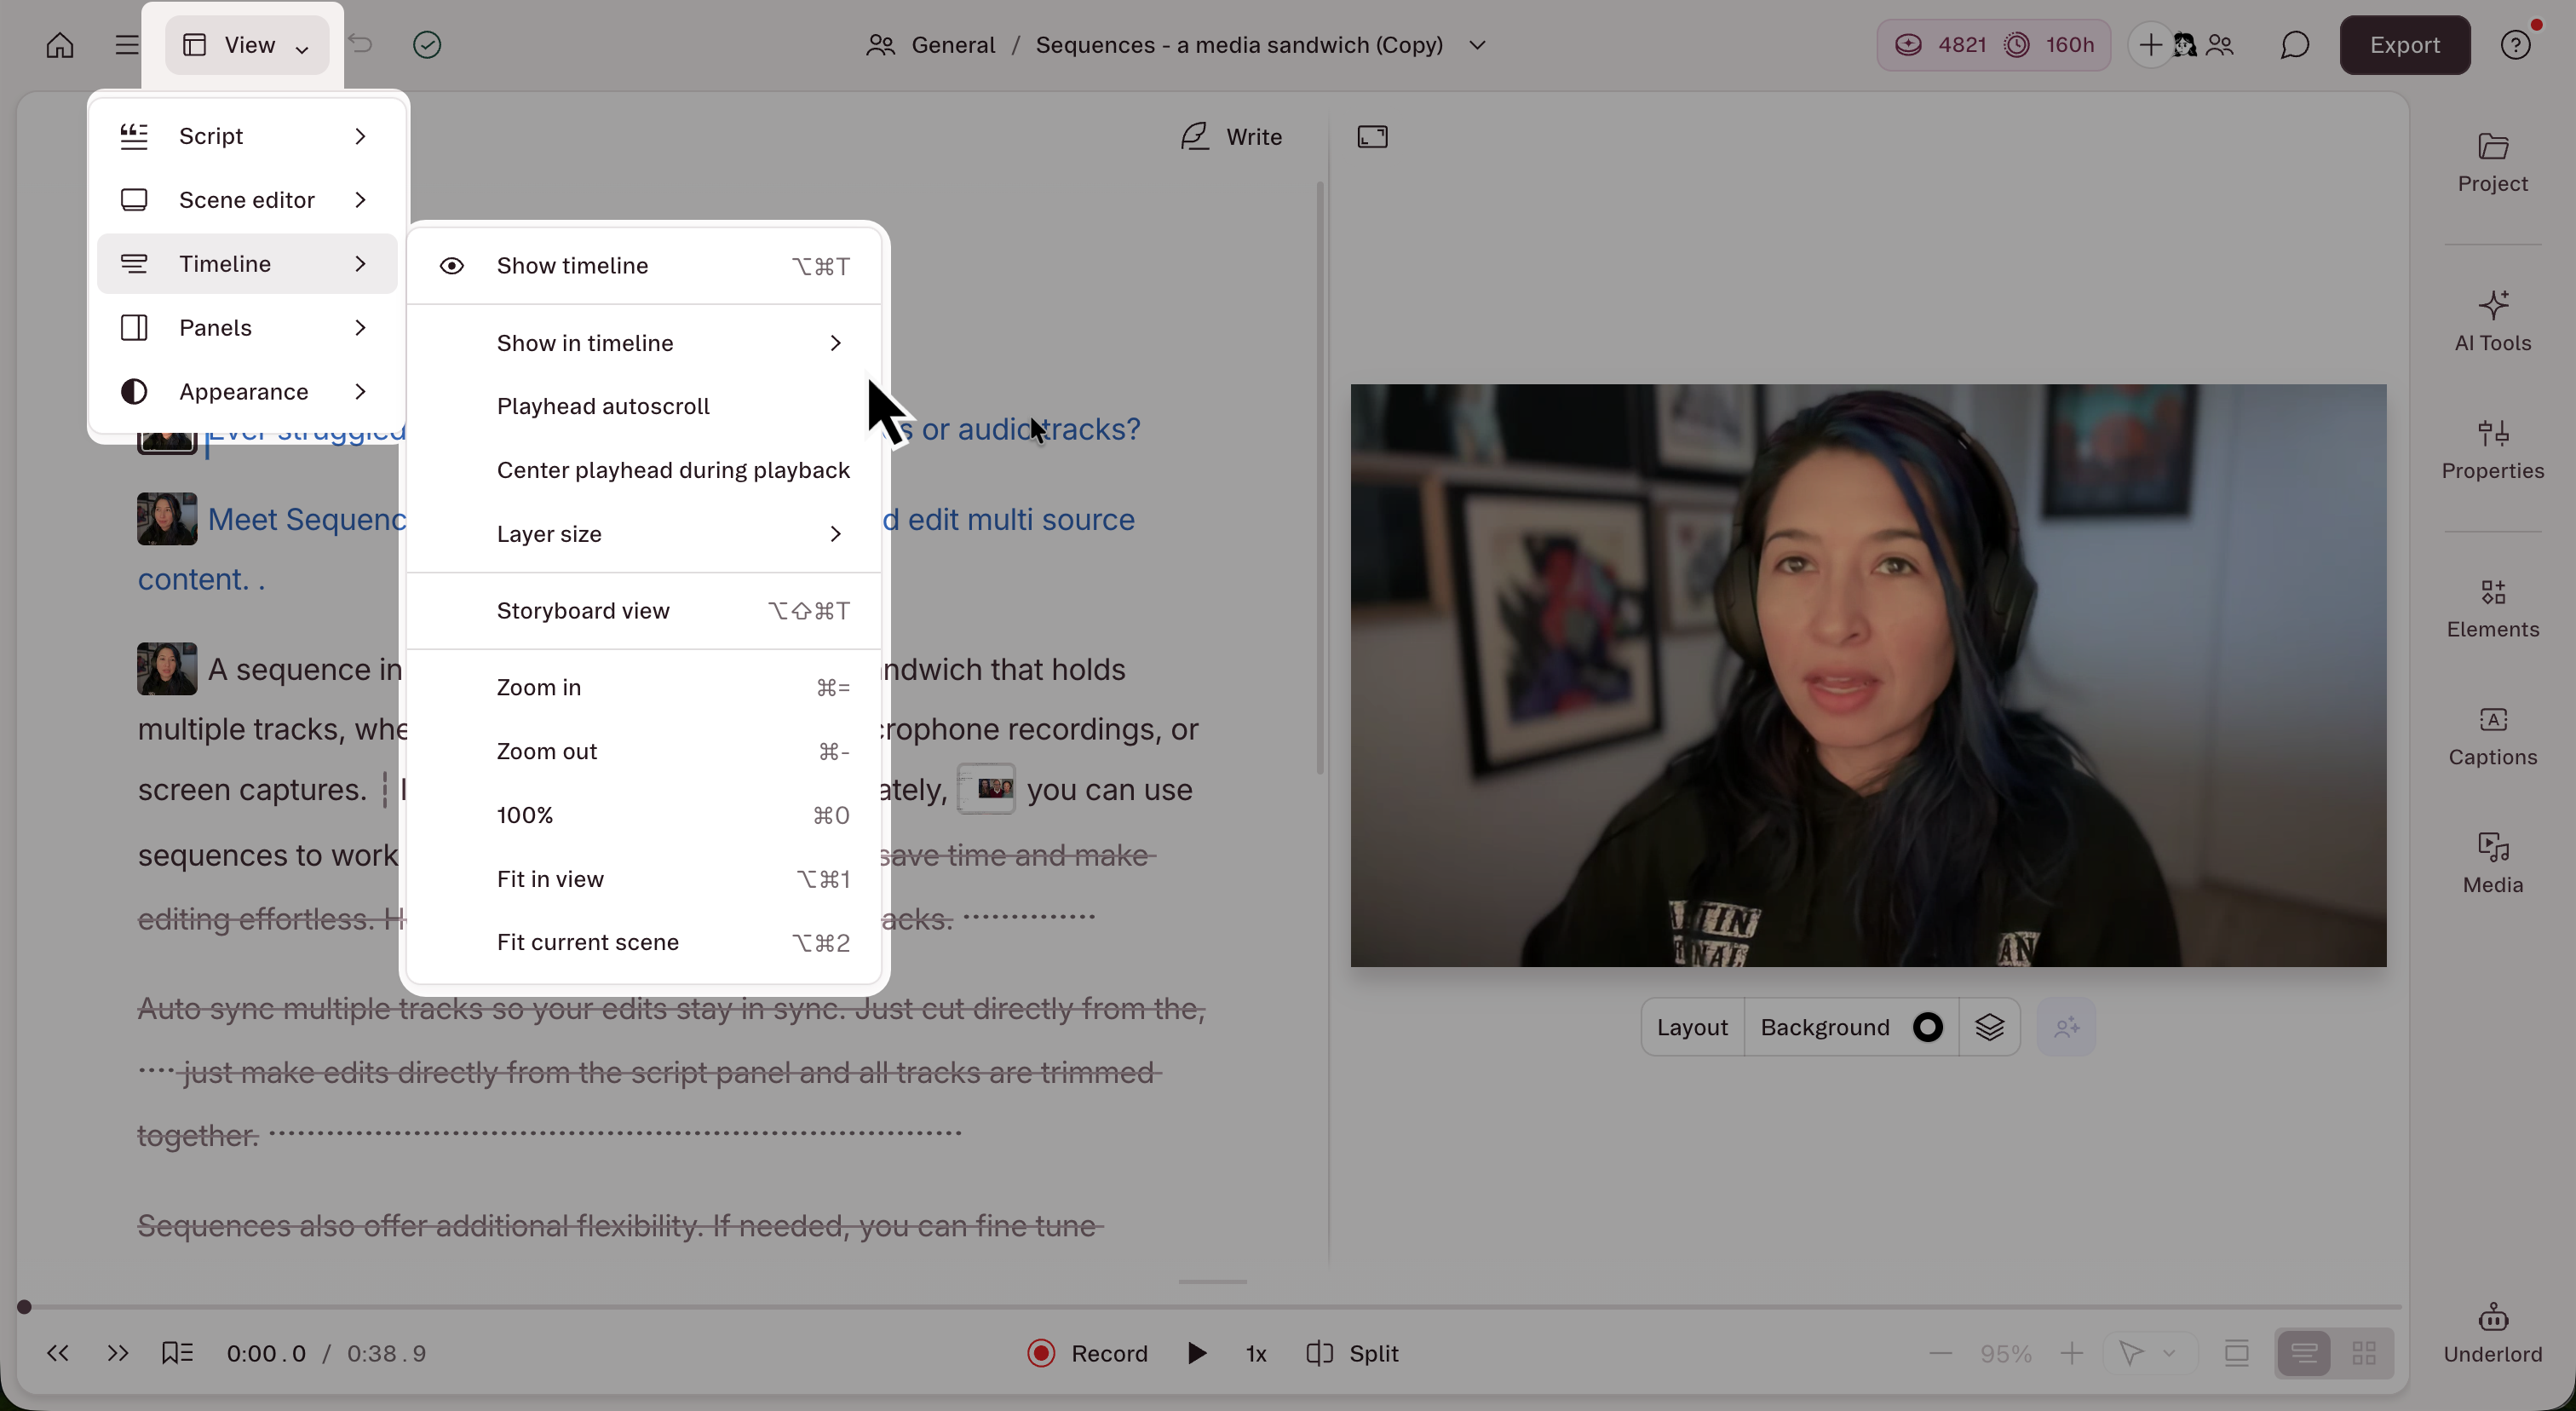Click the AI speaker icon beside layers
This screenshot has height=1411, width=2576.
coord(2066,1027)
